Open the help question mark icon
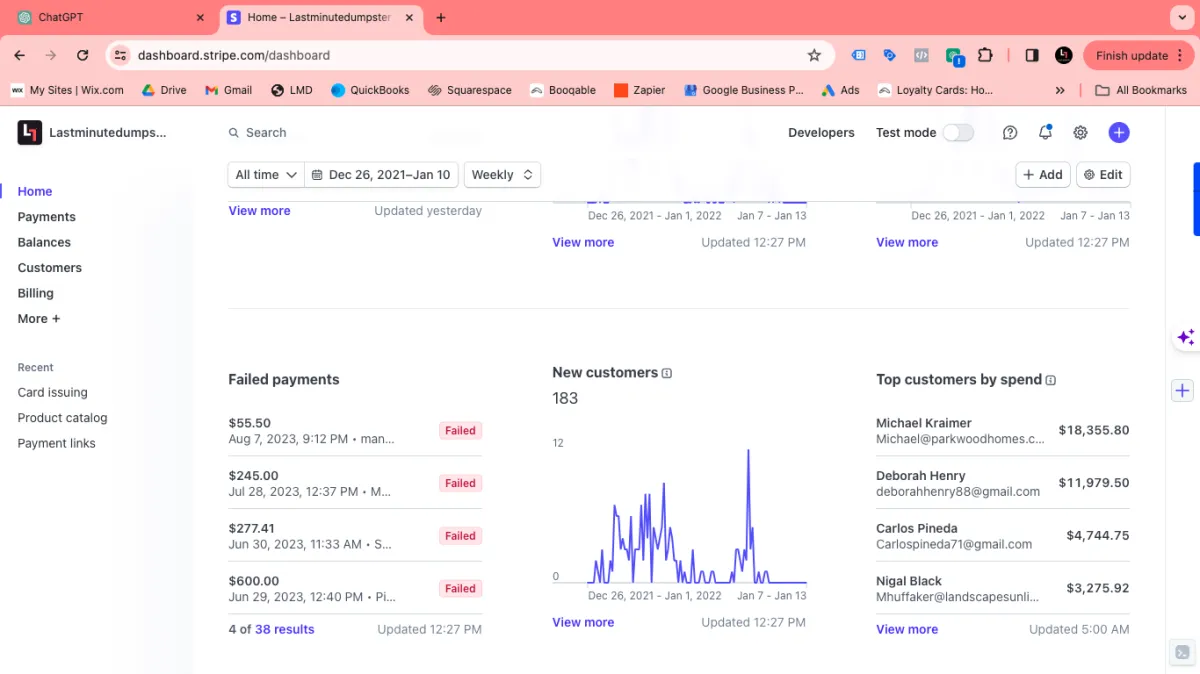Screen dimensions: 1200x674 tap(1010, 132)
